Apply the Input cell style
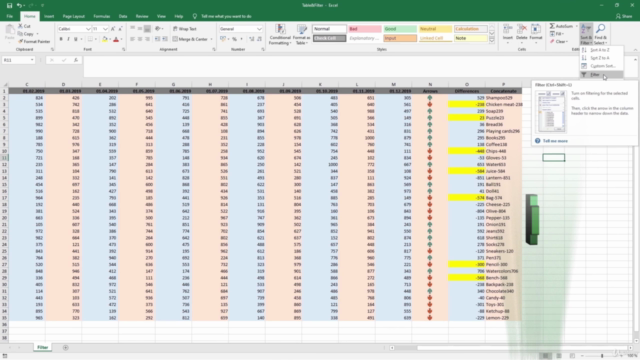This screenshot has height=360, width=640. tap(400, 38)
